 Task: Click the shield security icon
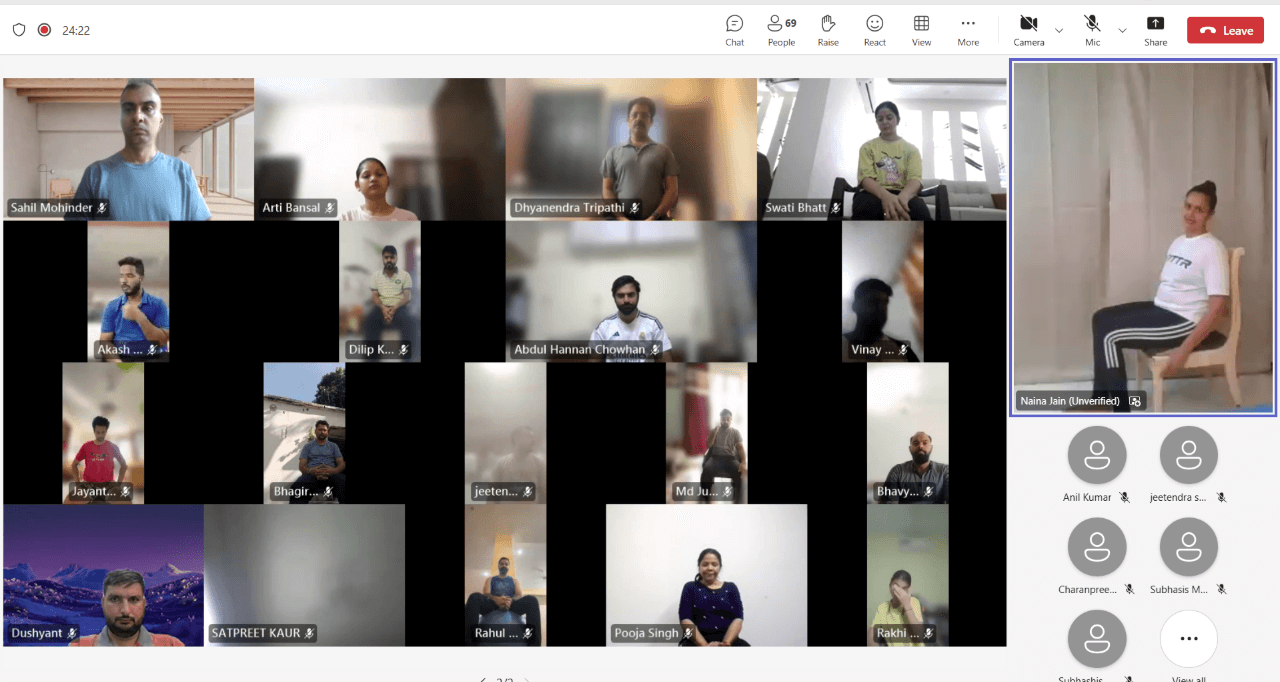[18, 30]
